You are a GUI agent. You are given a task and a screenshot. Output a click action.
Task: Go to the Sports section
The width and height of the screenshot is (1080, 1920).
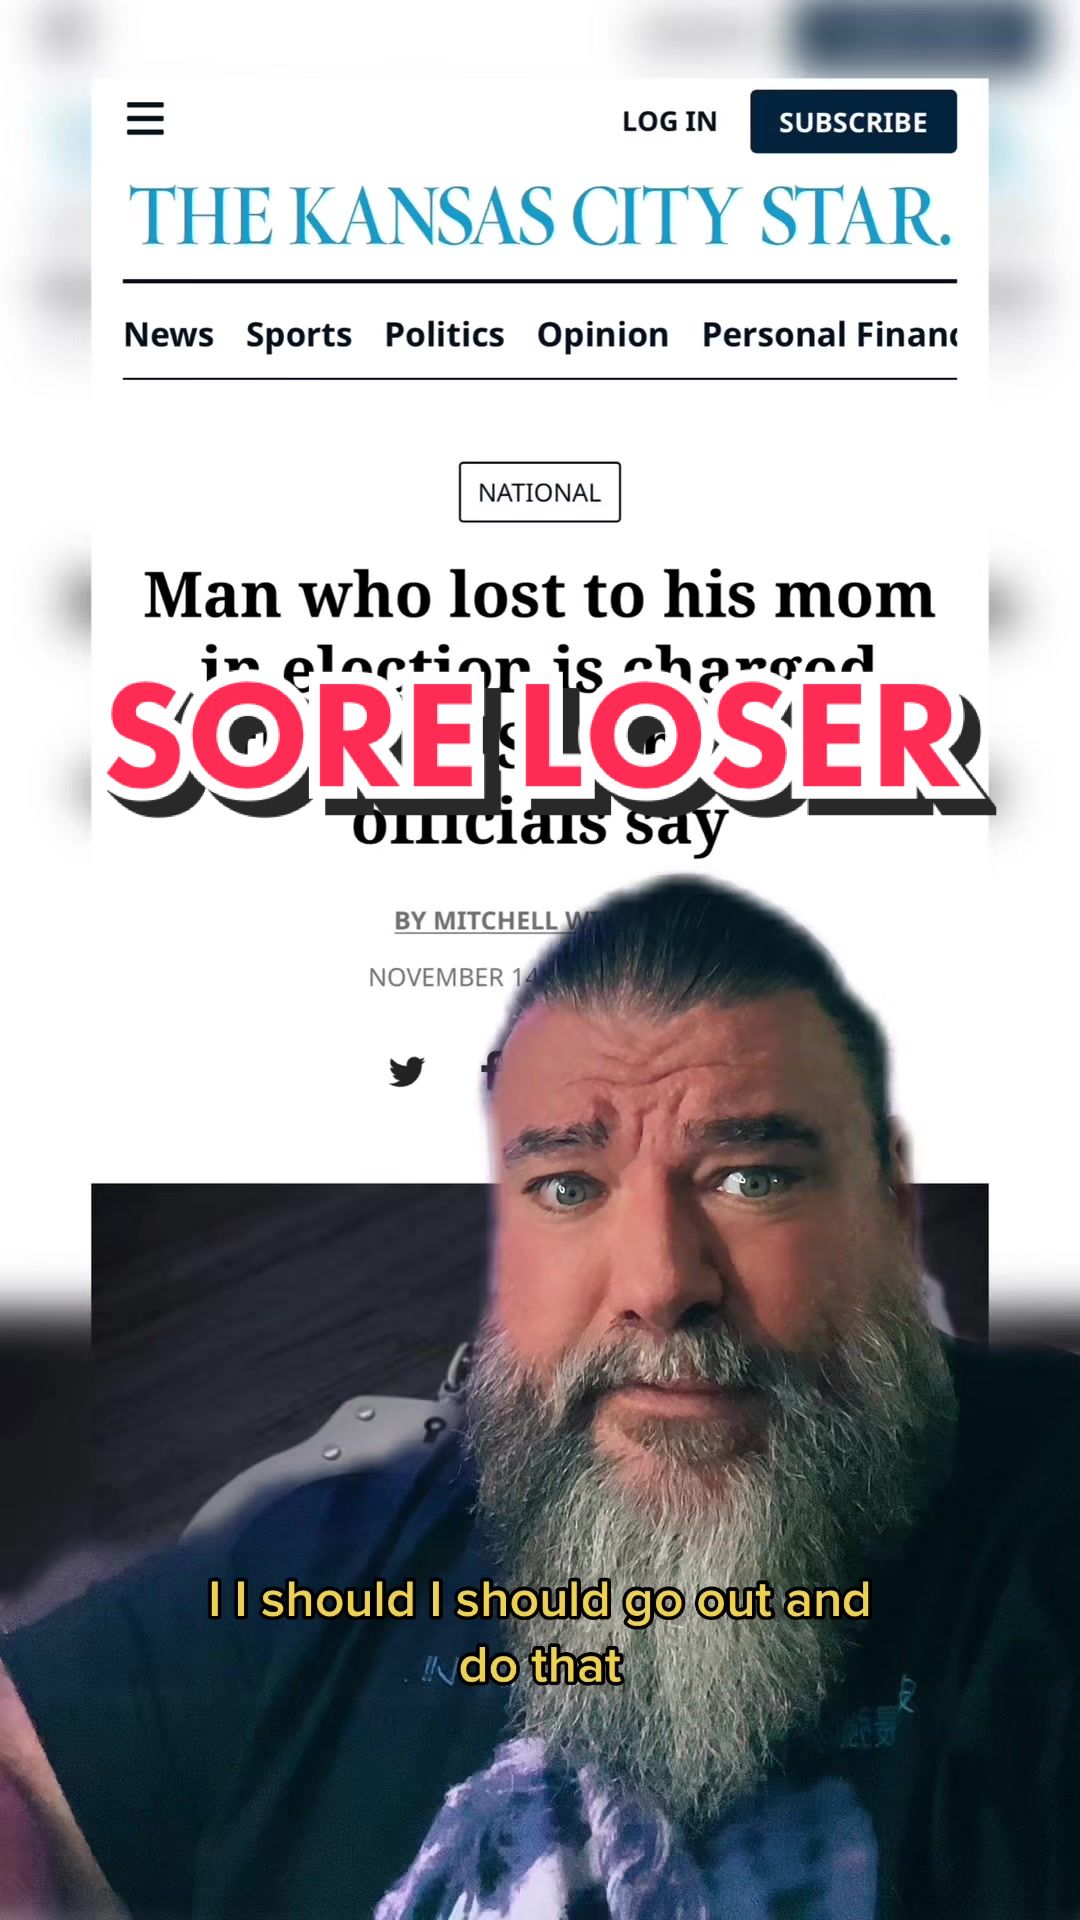[x=299, y=335]
